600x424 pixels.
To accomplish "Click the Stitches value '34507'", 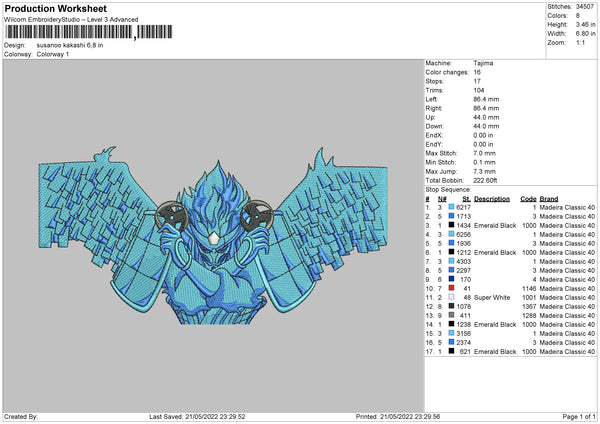I will click(x=585, y=7).
